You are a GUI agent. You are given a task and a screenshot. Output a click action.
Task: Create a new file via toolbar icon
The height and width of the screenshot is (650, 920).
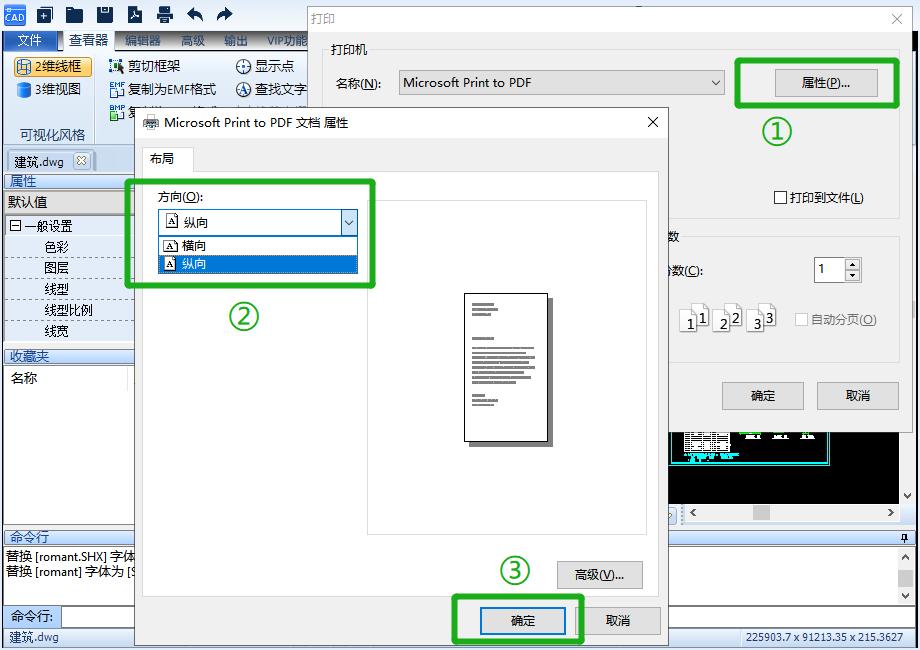[45, 15]
